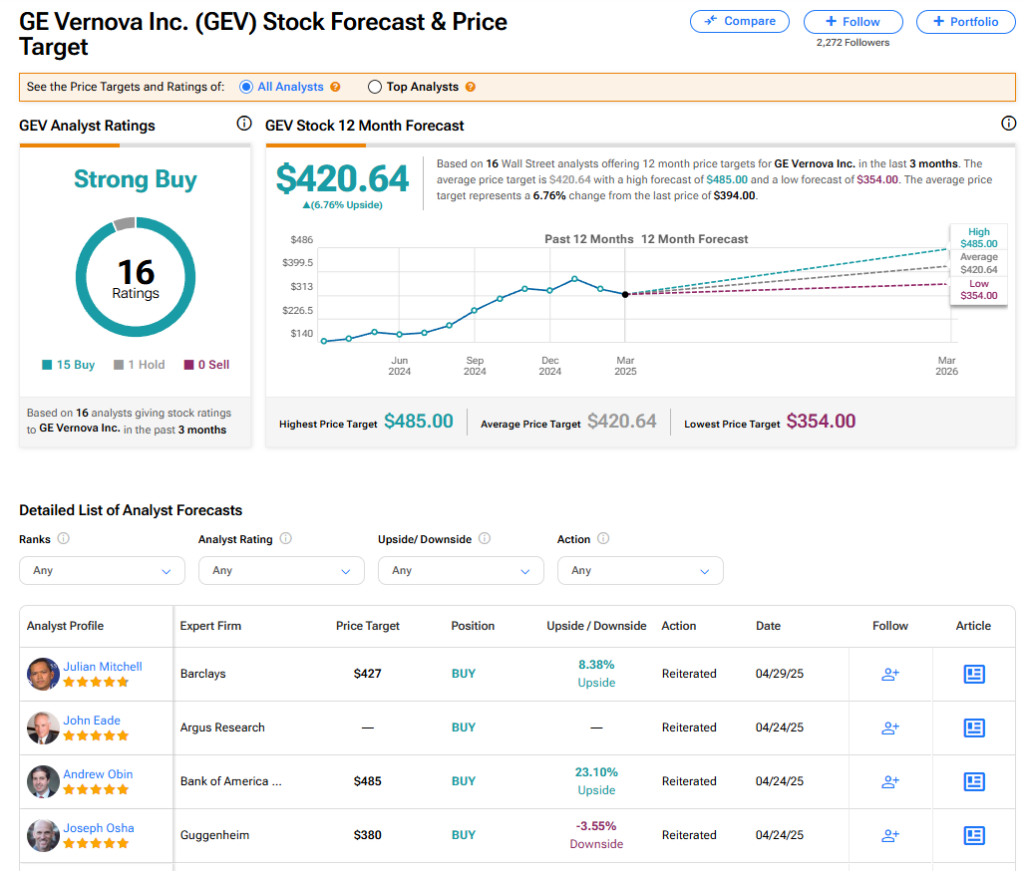This screenshot has height=871, width=1024.
Task: Show info for 12 Month Forecast
Action: pos(1008,123)
